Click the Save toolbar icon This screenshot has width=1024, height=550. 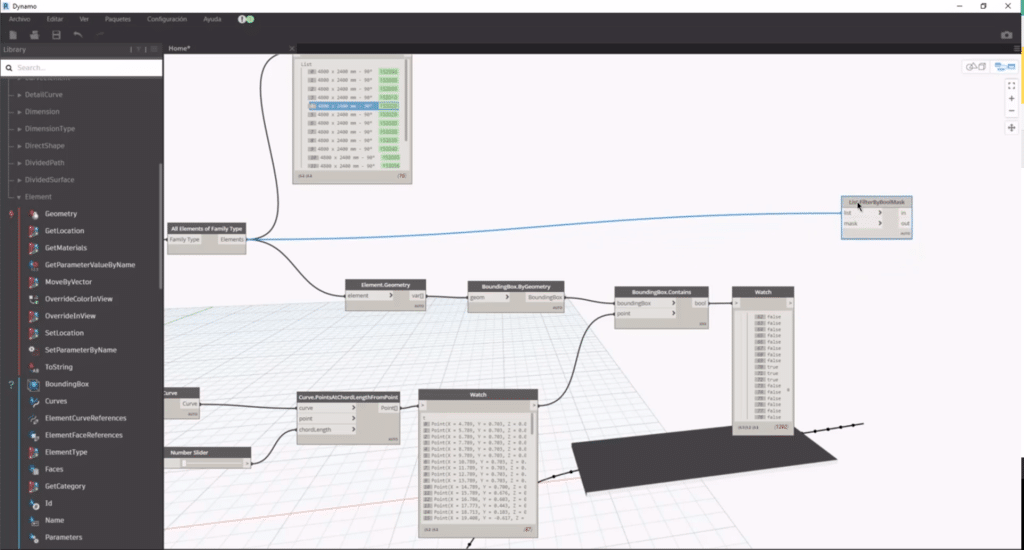tap(56, 35)
